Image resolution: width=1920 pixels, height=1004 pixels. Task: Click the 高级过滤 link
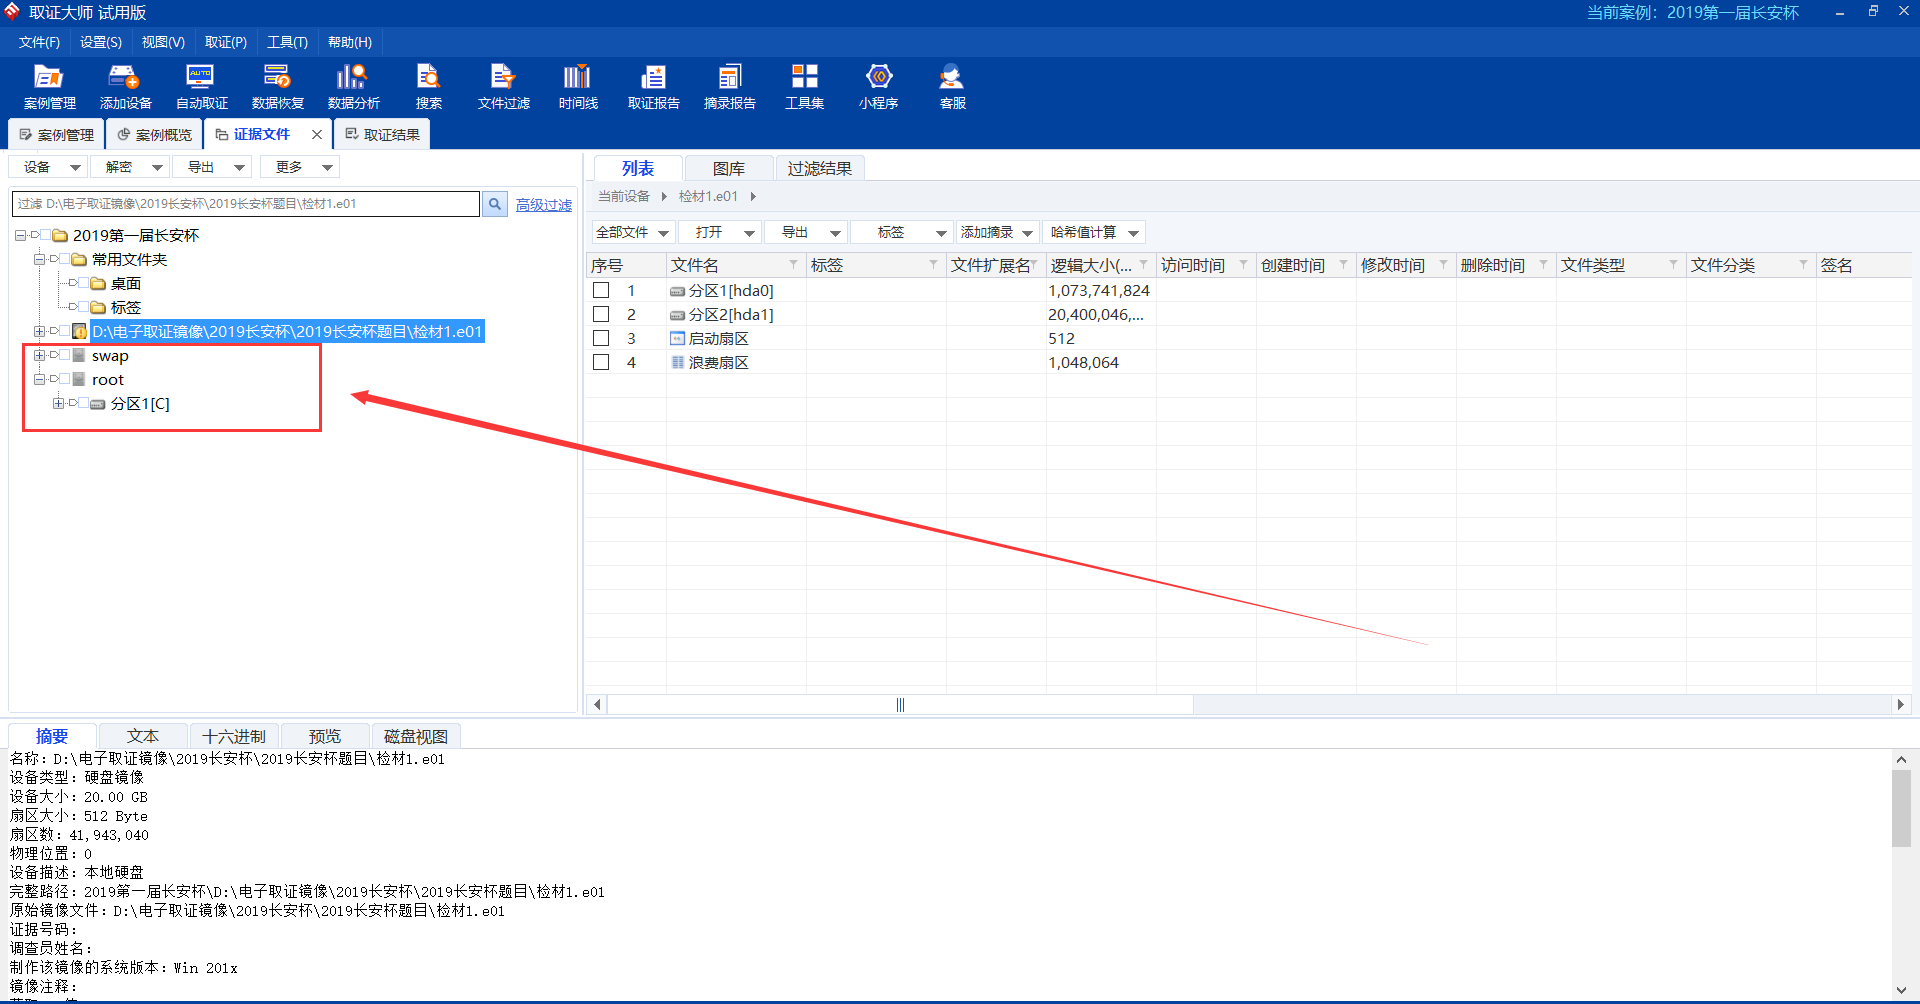pos(544,205)
